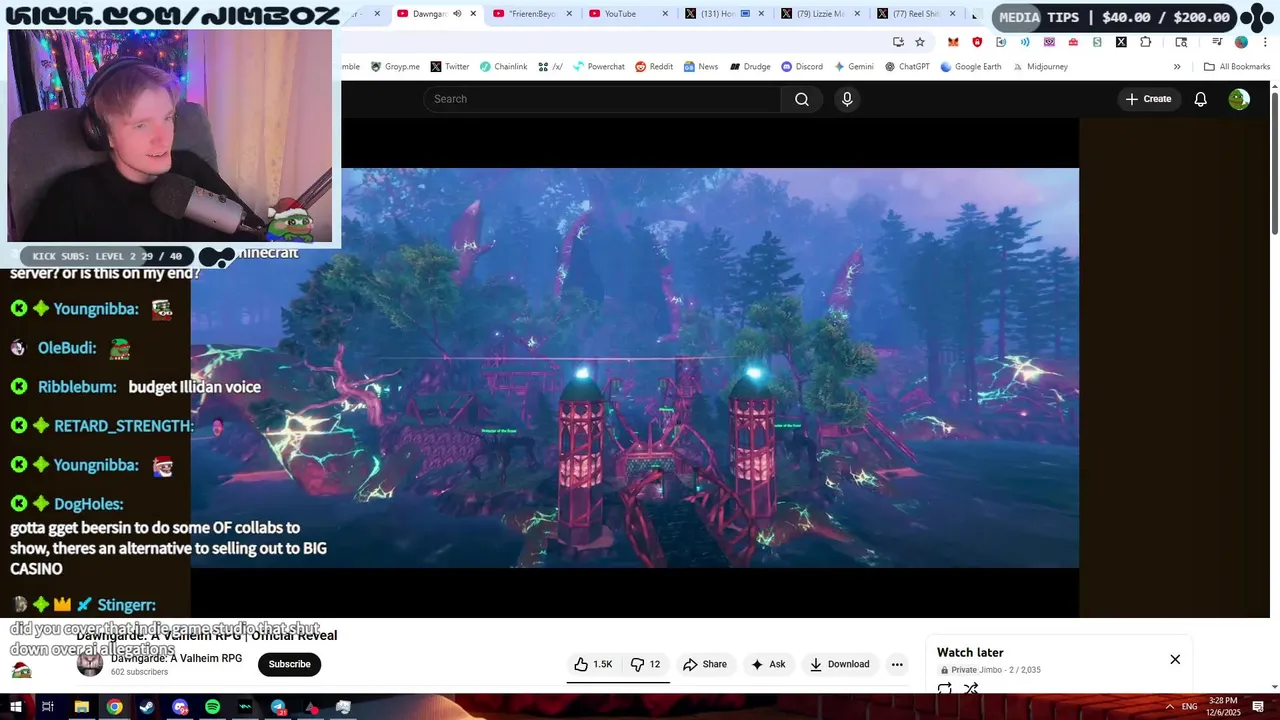Open the Powerchat bookmark

click(598, 67)
